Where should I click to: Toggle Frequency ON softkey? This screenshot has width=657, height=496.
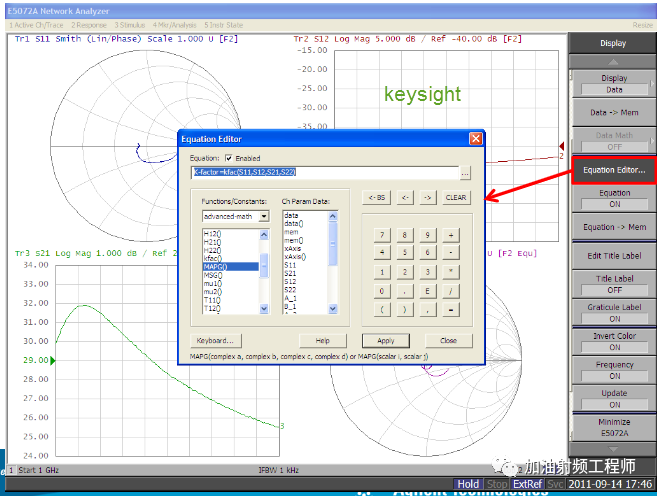pyautogui.click(x=614, y=370)
